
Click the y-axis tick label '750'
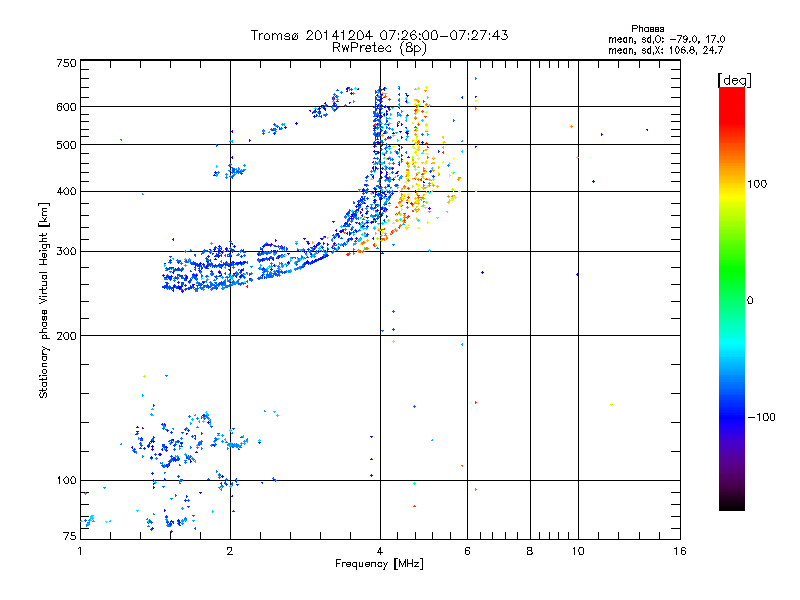pos(66,63)
